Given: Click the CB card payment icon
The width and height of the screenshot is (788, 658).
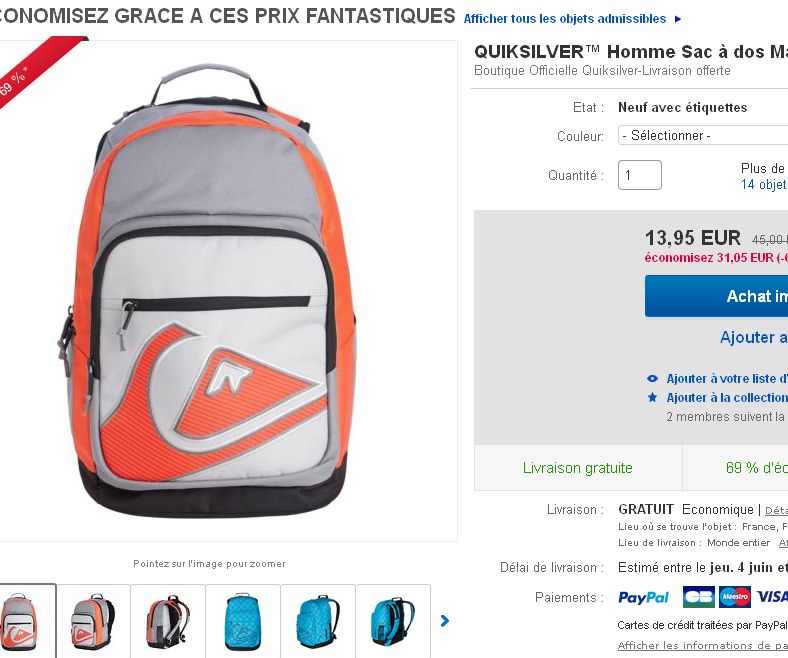Looking at the screenshot, I should point(699,597).
